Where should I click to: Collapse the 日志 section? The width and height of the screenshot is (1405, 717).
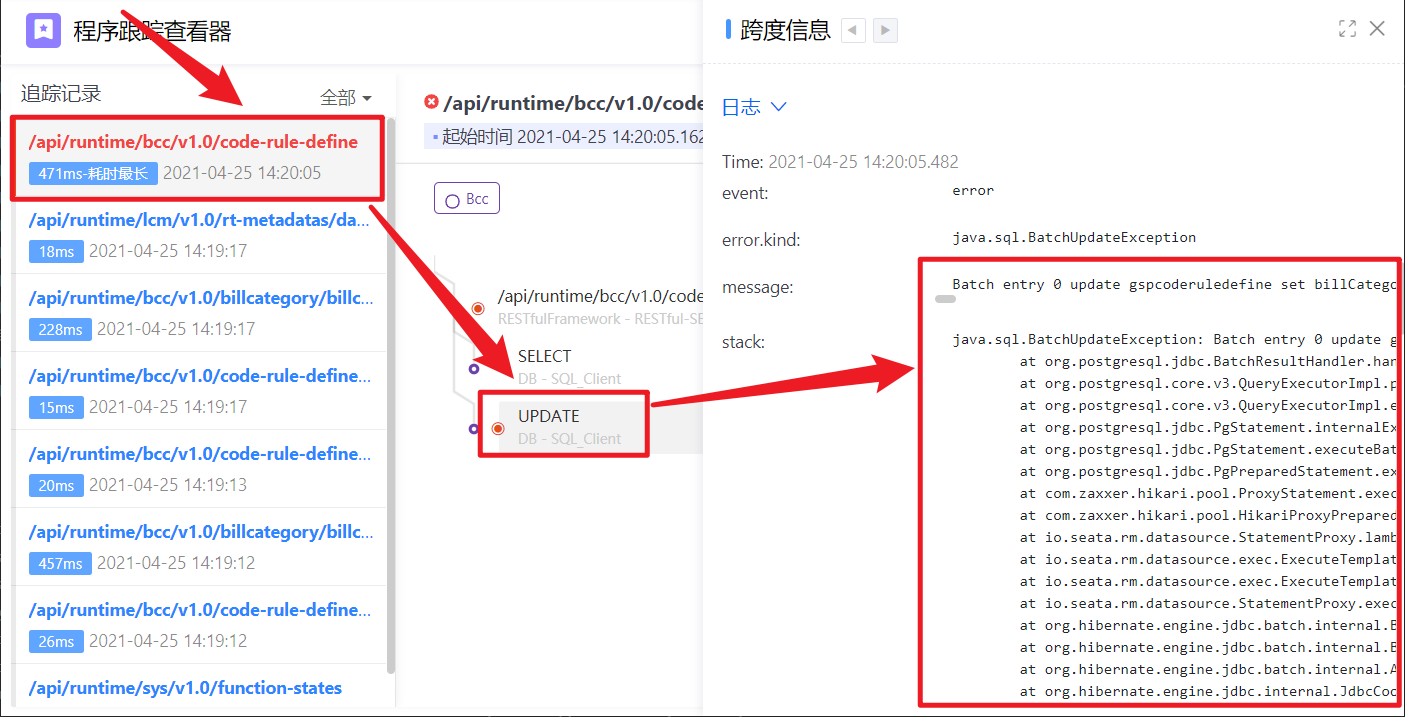pos(755,107)
